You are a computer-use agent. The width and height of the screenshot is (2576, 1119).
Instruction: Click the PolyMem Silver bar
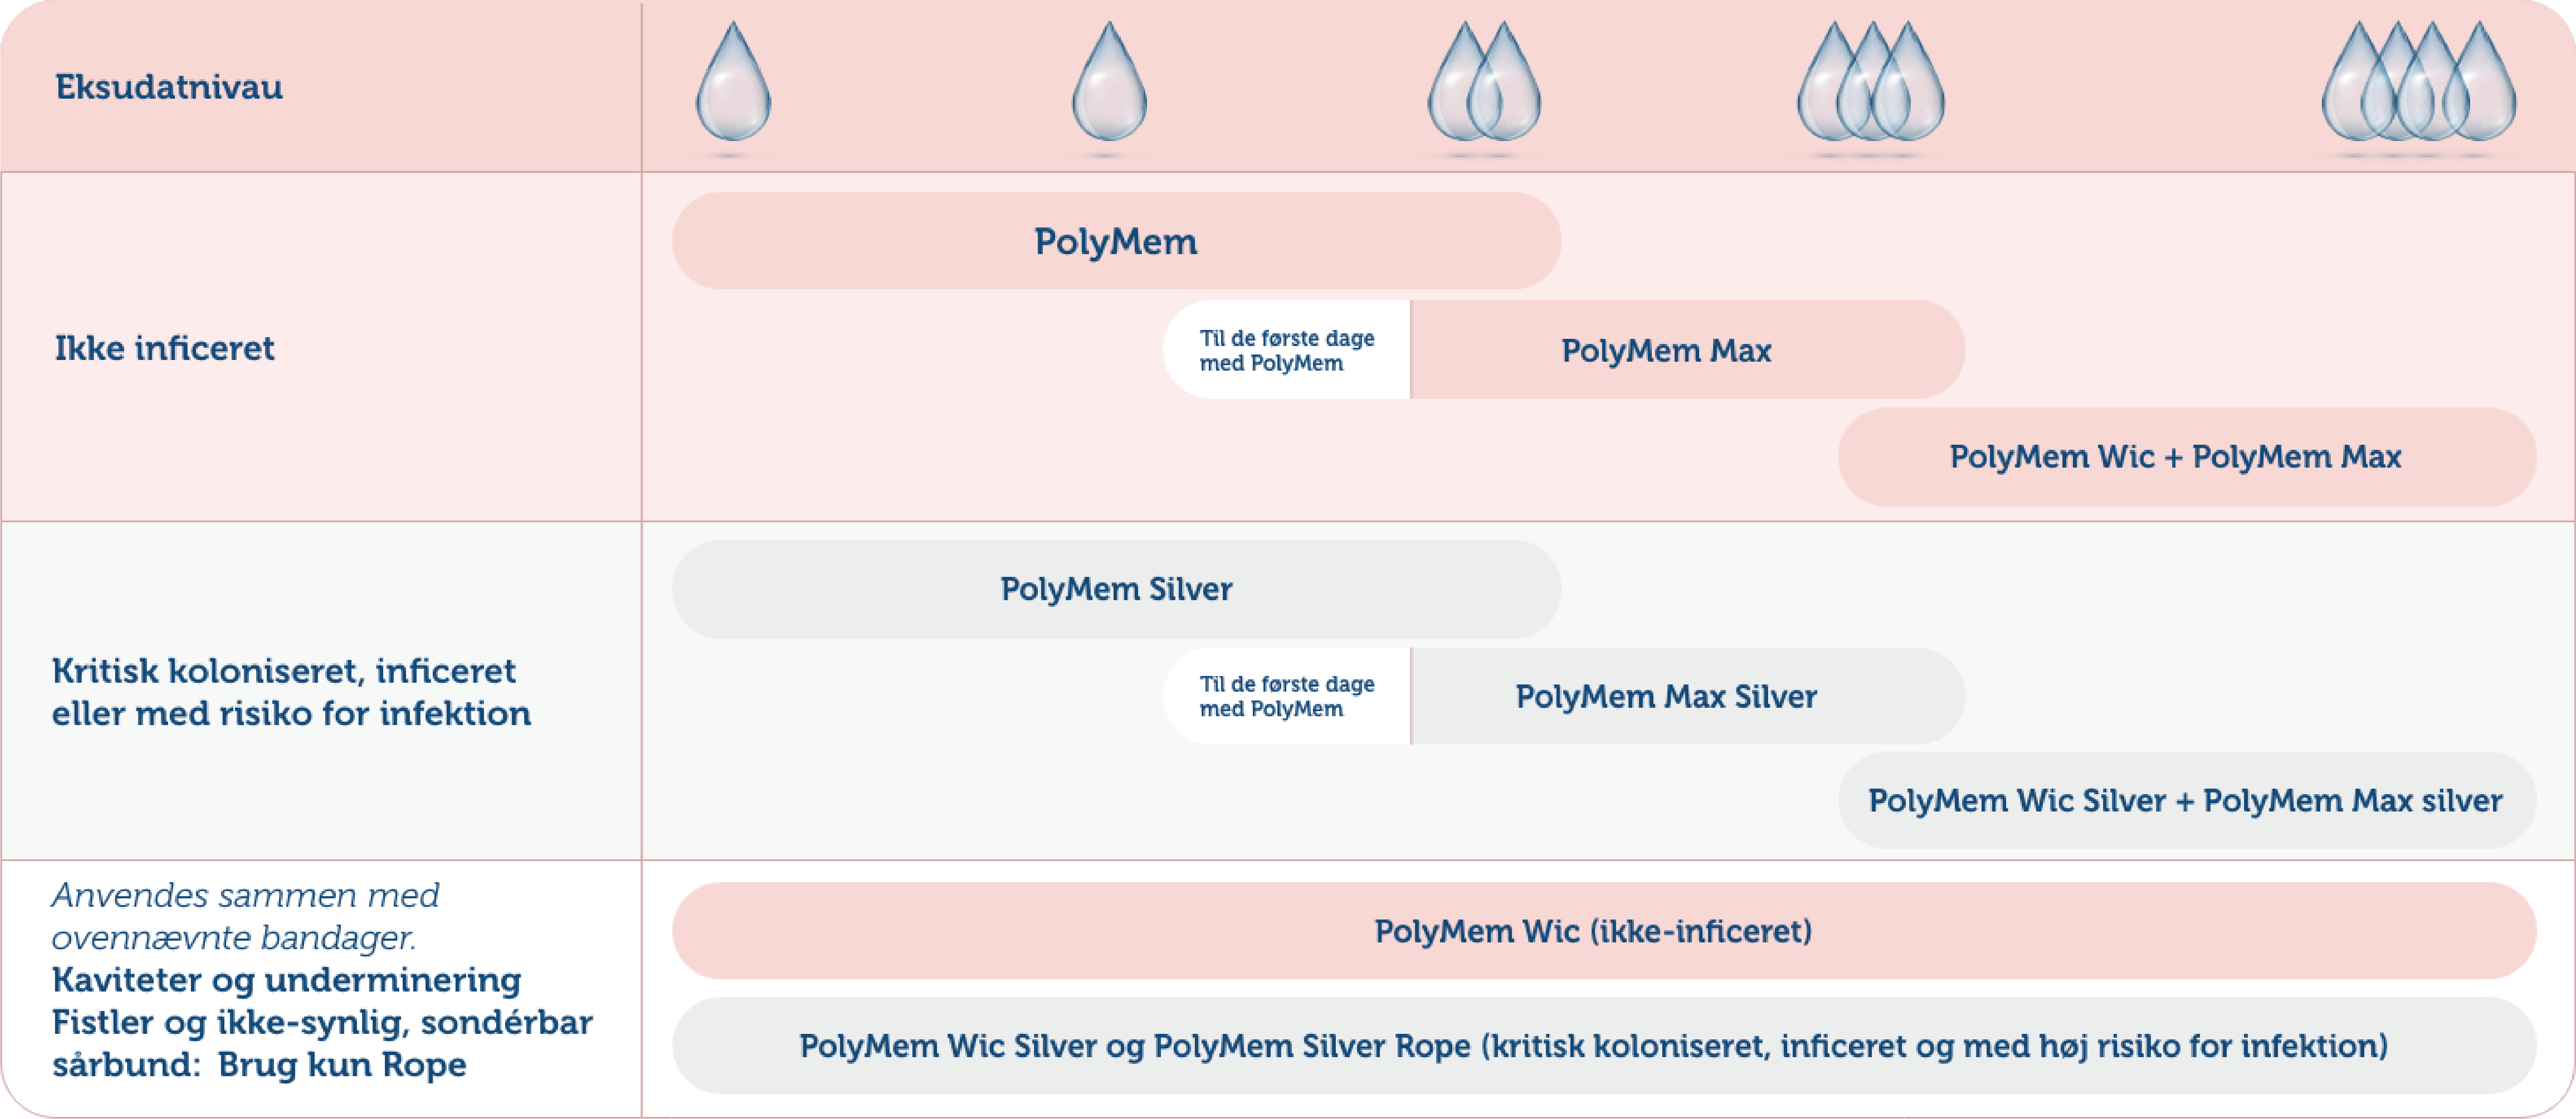pyautogui.click(x=1116, y=589)
